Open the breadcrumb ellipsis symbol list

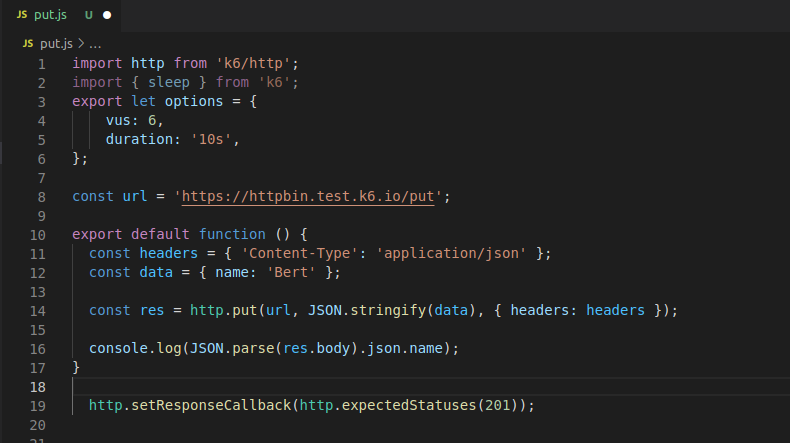coord(95,44)
